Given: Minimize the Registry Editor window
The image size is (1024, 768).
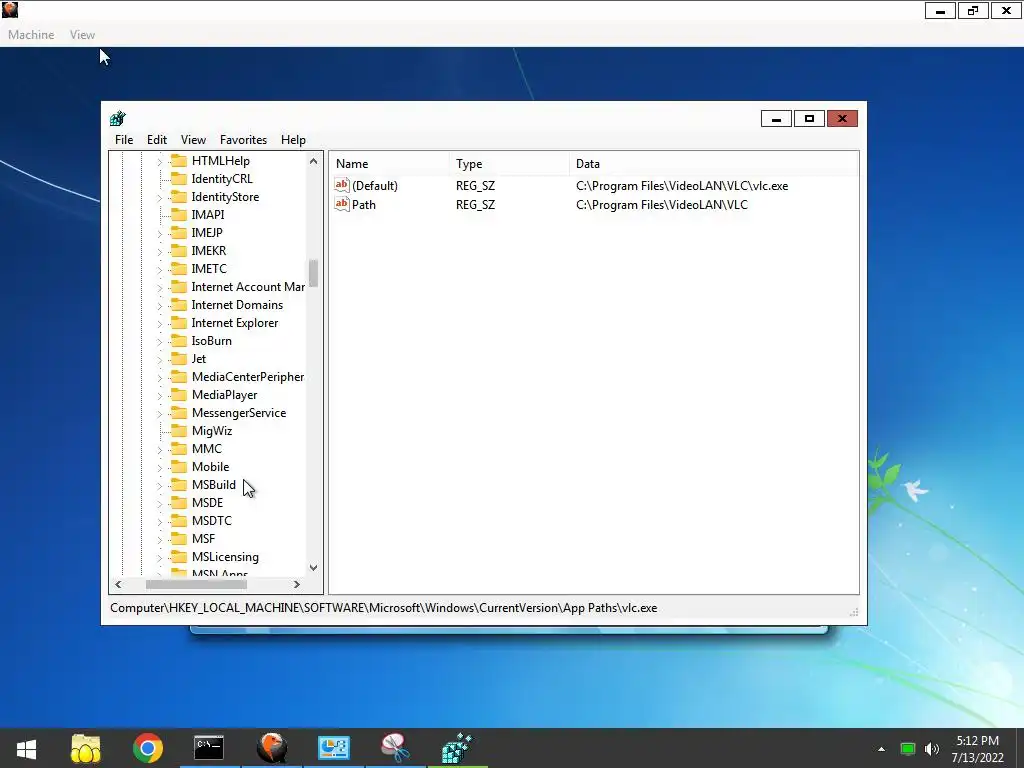Looking at the screenshot, I should (776, 118).
